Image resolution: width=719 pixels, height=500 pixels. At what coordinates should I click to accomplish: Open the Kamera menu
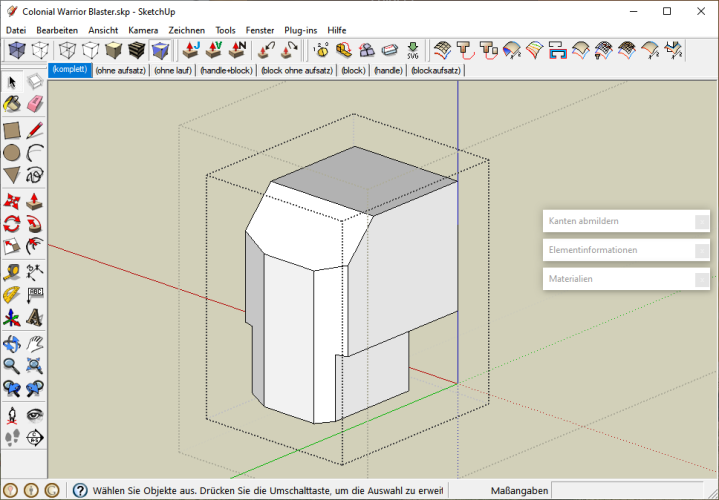click(143, 30)
